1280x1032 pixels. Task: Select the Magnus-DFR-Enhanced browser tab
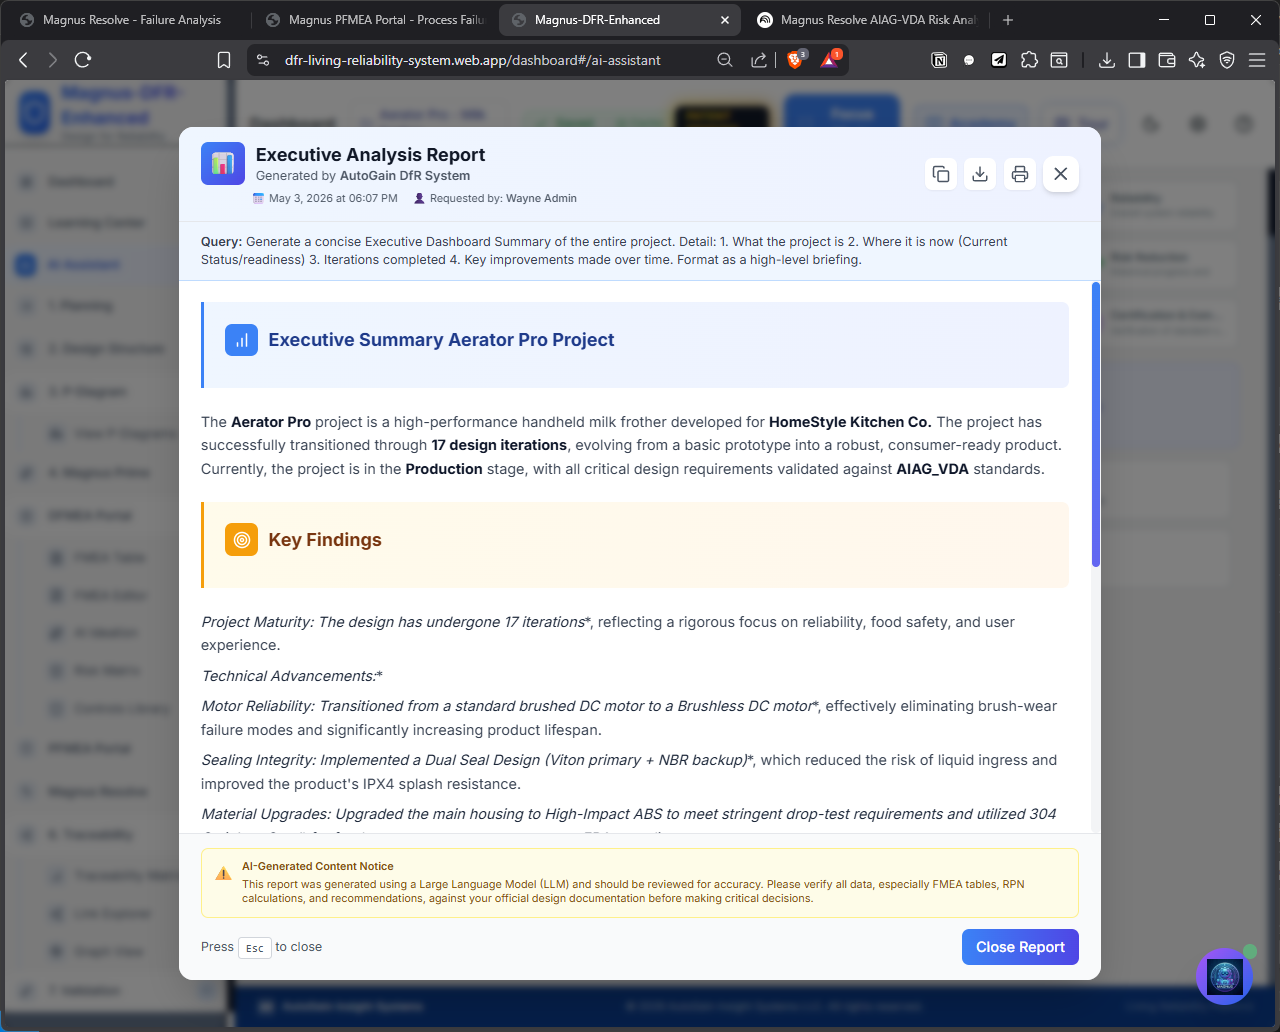tap(597, 19)
